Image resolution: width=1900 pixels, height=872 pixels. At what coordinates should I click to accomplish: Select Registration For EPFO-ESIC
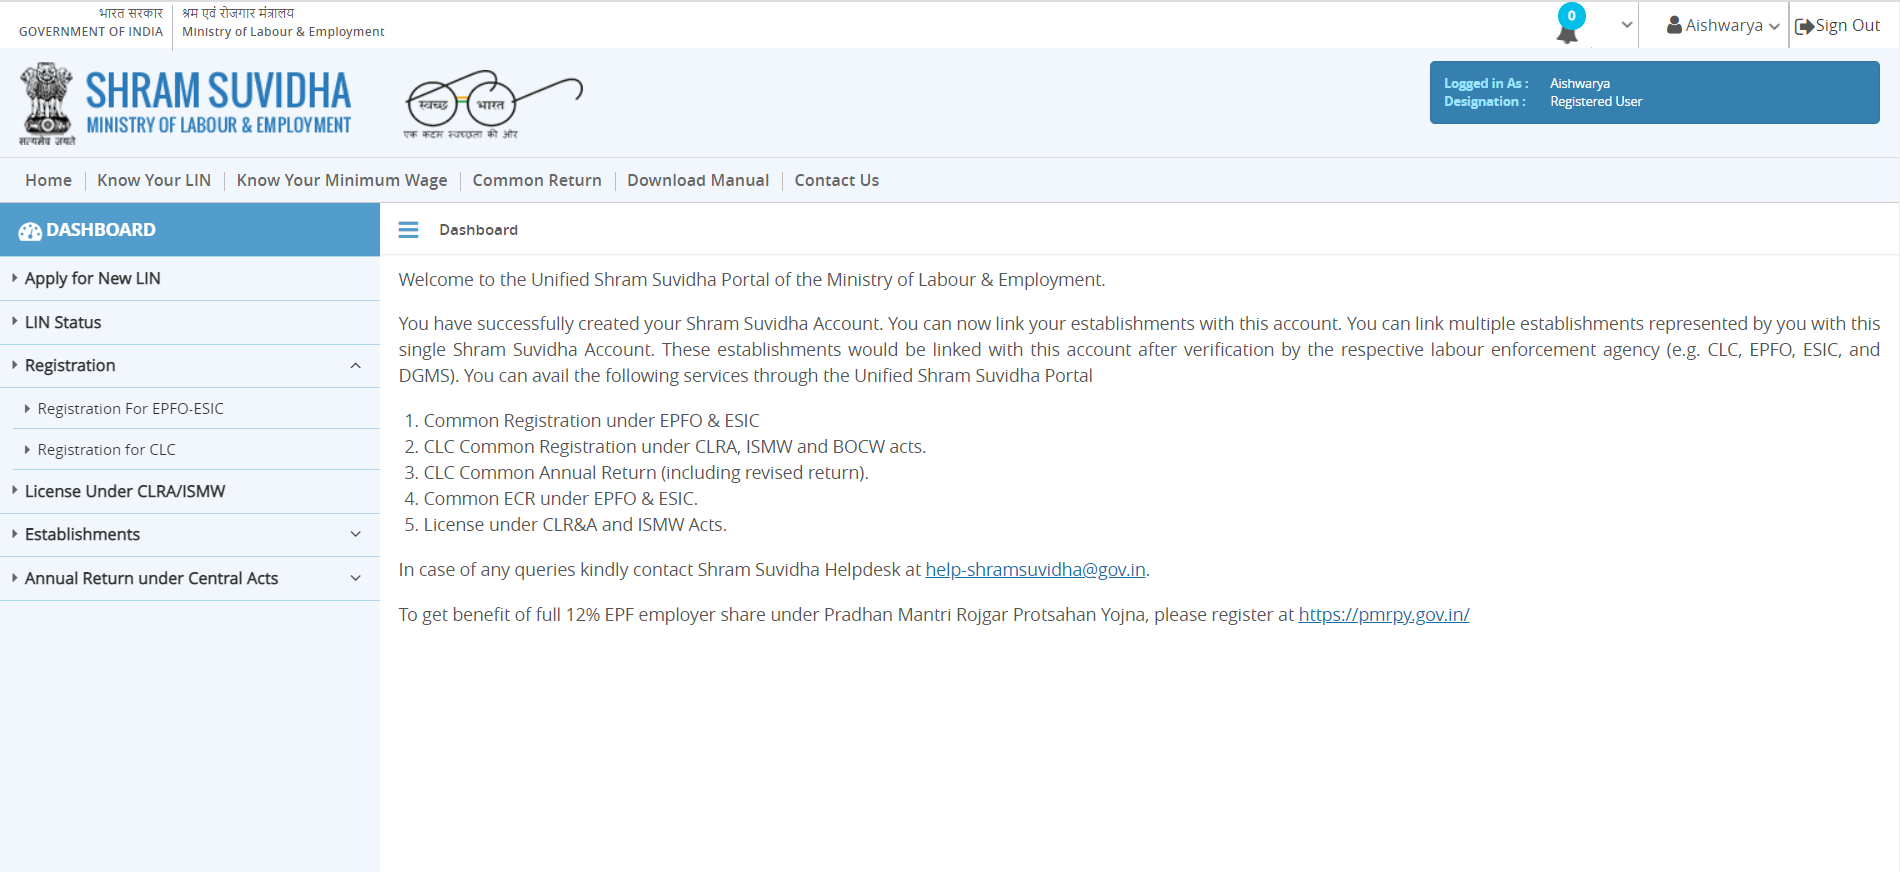[130, 409]
